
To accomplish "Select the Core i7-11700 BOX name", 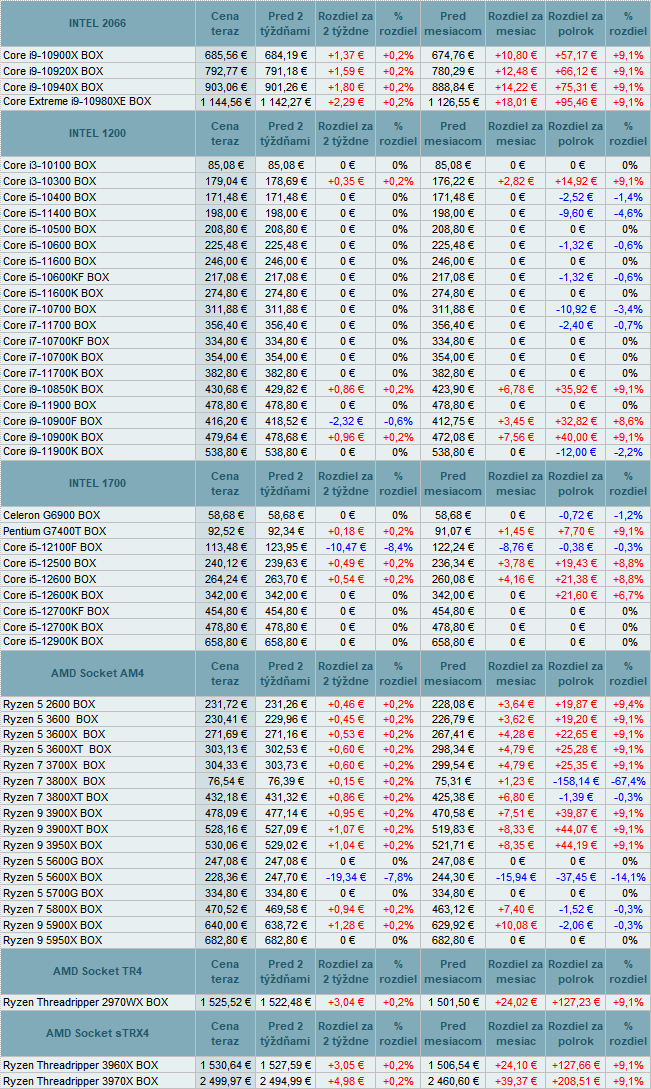I will click(x=50, y=325).
